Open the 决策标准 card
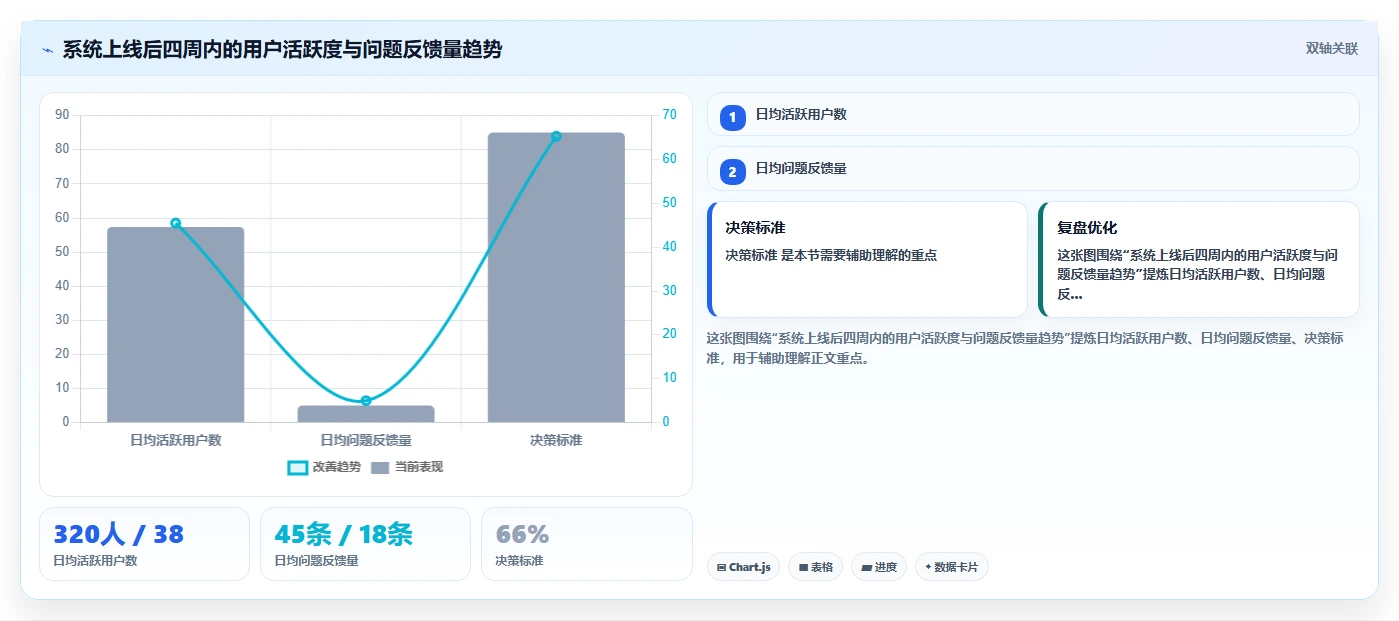Screen dimensions: 1399x621 pos(867,259)
